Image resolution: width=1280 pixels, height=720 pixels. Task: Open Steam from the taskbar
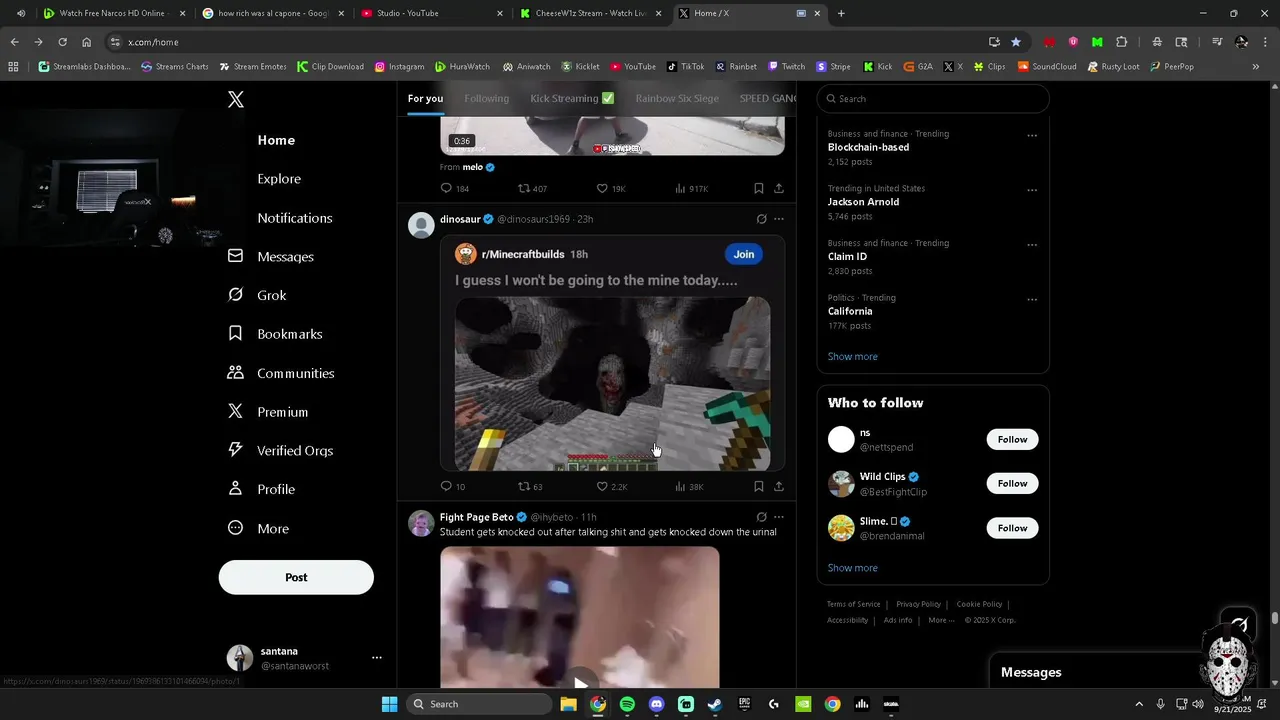click(x=714, y=704)
